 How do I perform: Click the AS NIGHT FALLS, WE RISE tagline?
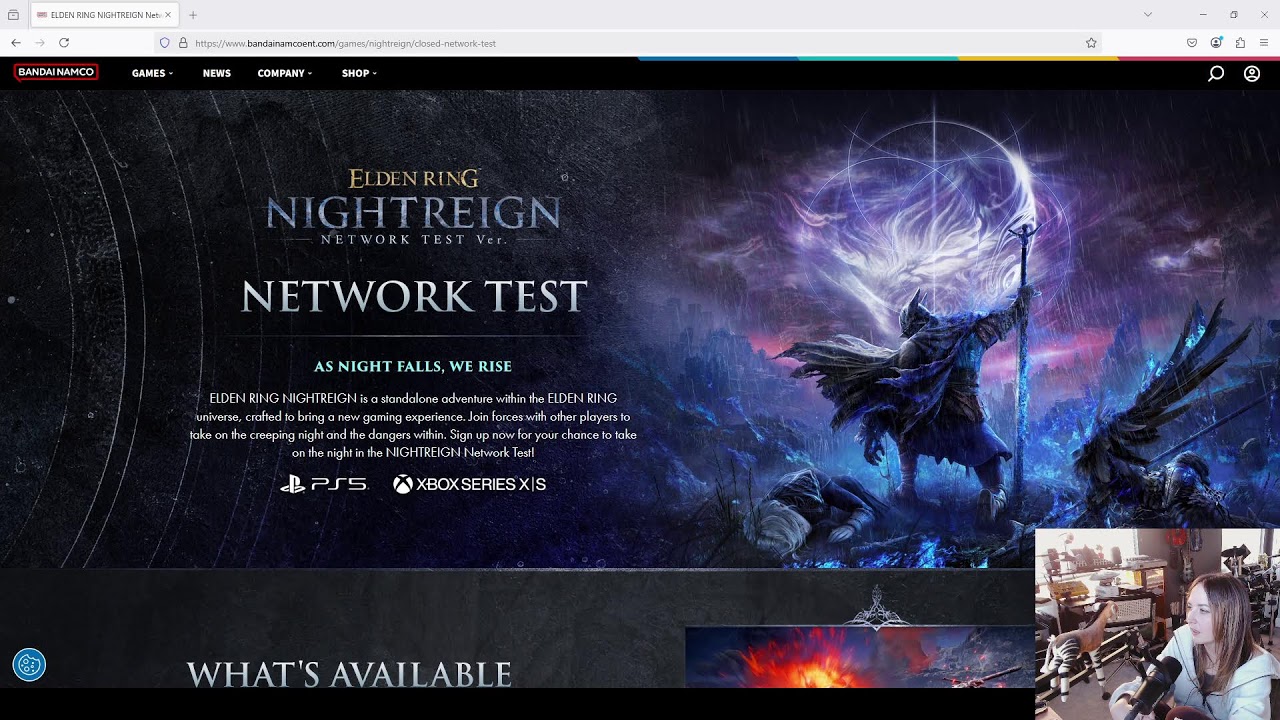point(413,367)
